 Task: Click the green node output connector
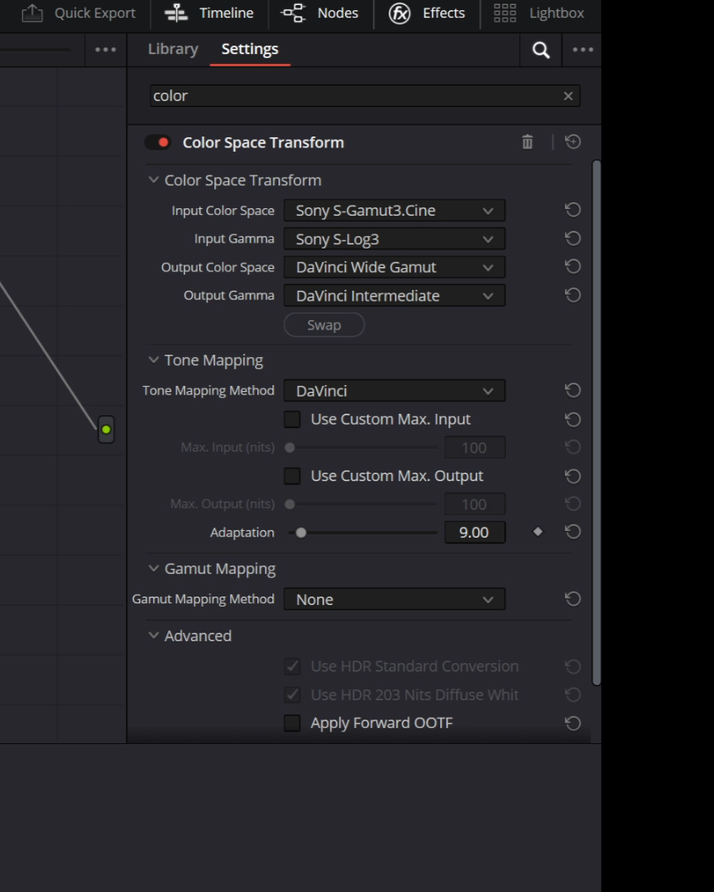106,430
